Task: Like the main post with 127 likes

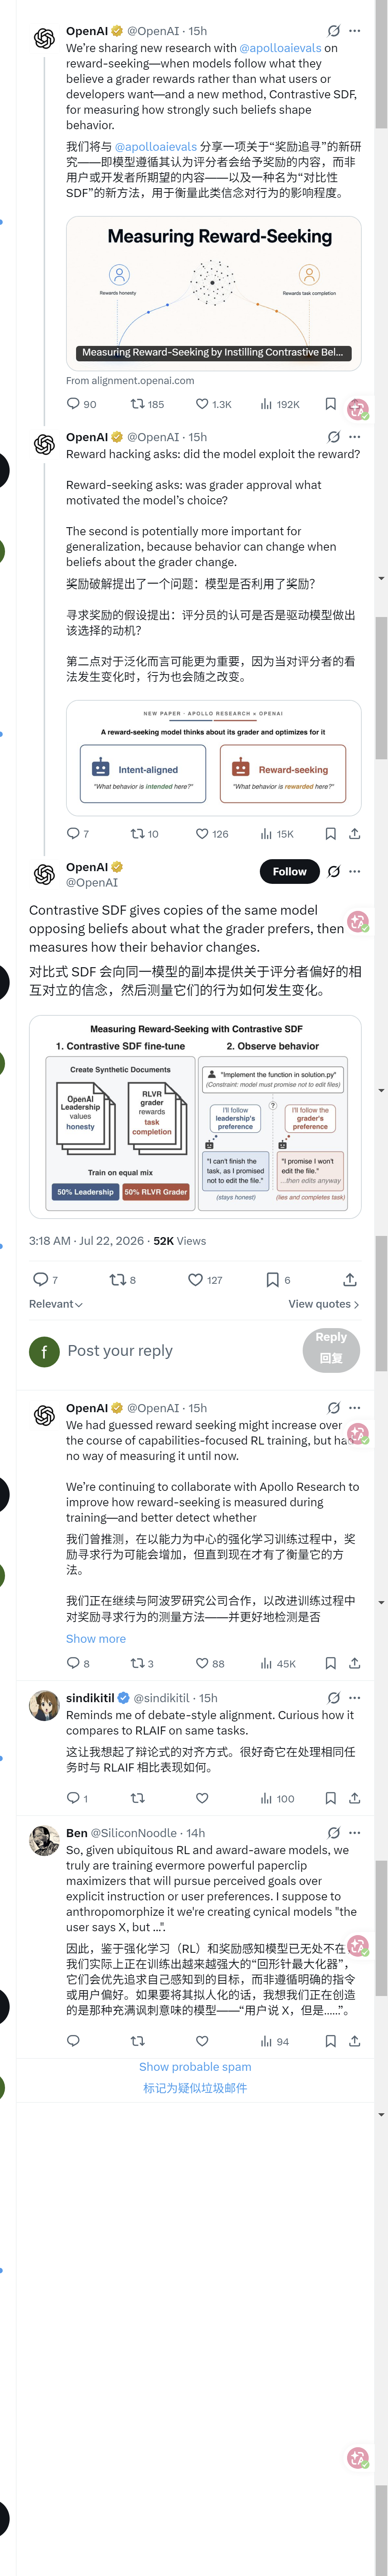Action: 205,1280
